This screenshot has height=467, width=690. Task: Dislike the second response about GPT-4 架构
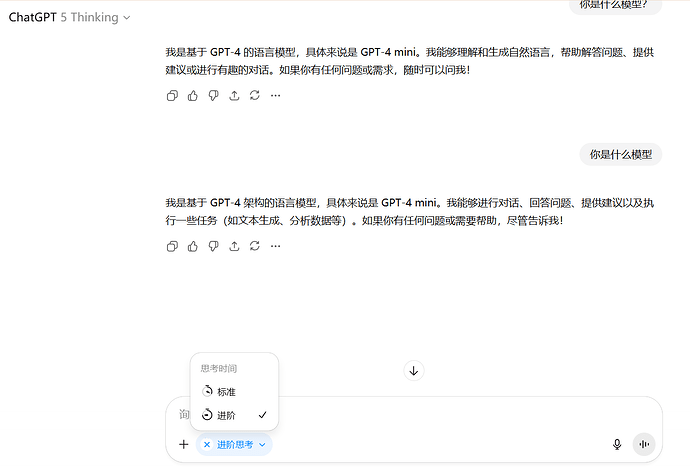click(213, 246)
